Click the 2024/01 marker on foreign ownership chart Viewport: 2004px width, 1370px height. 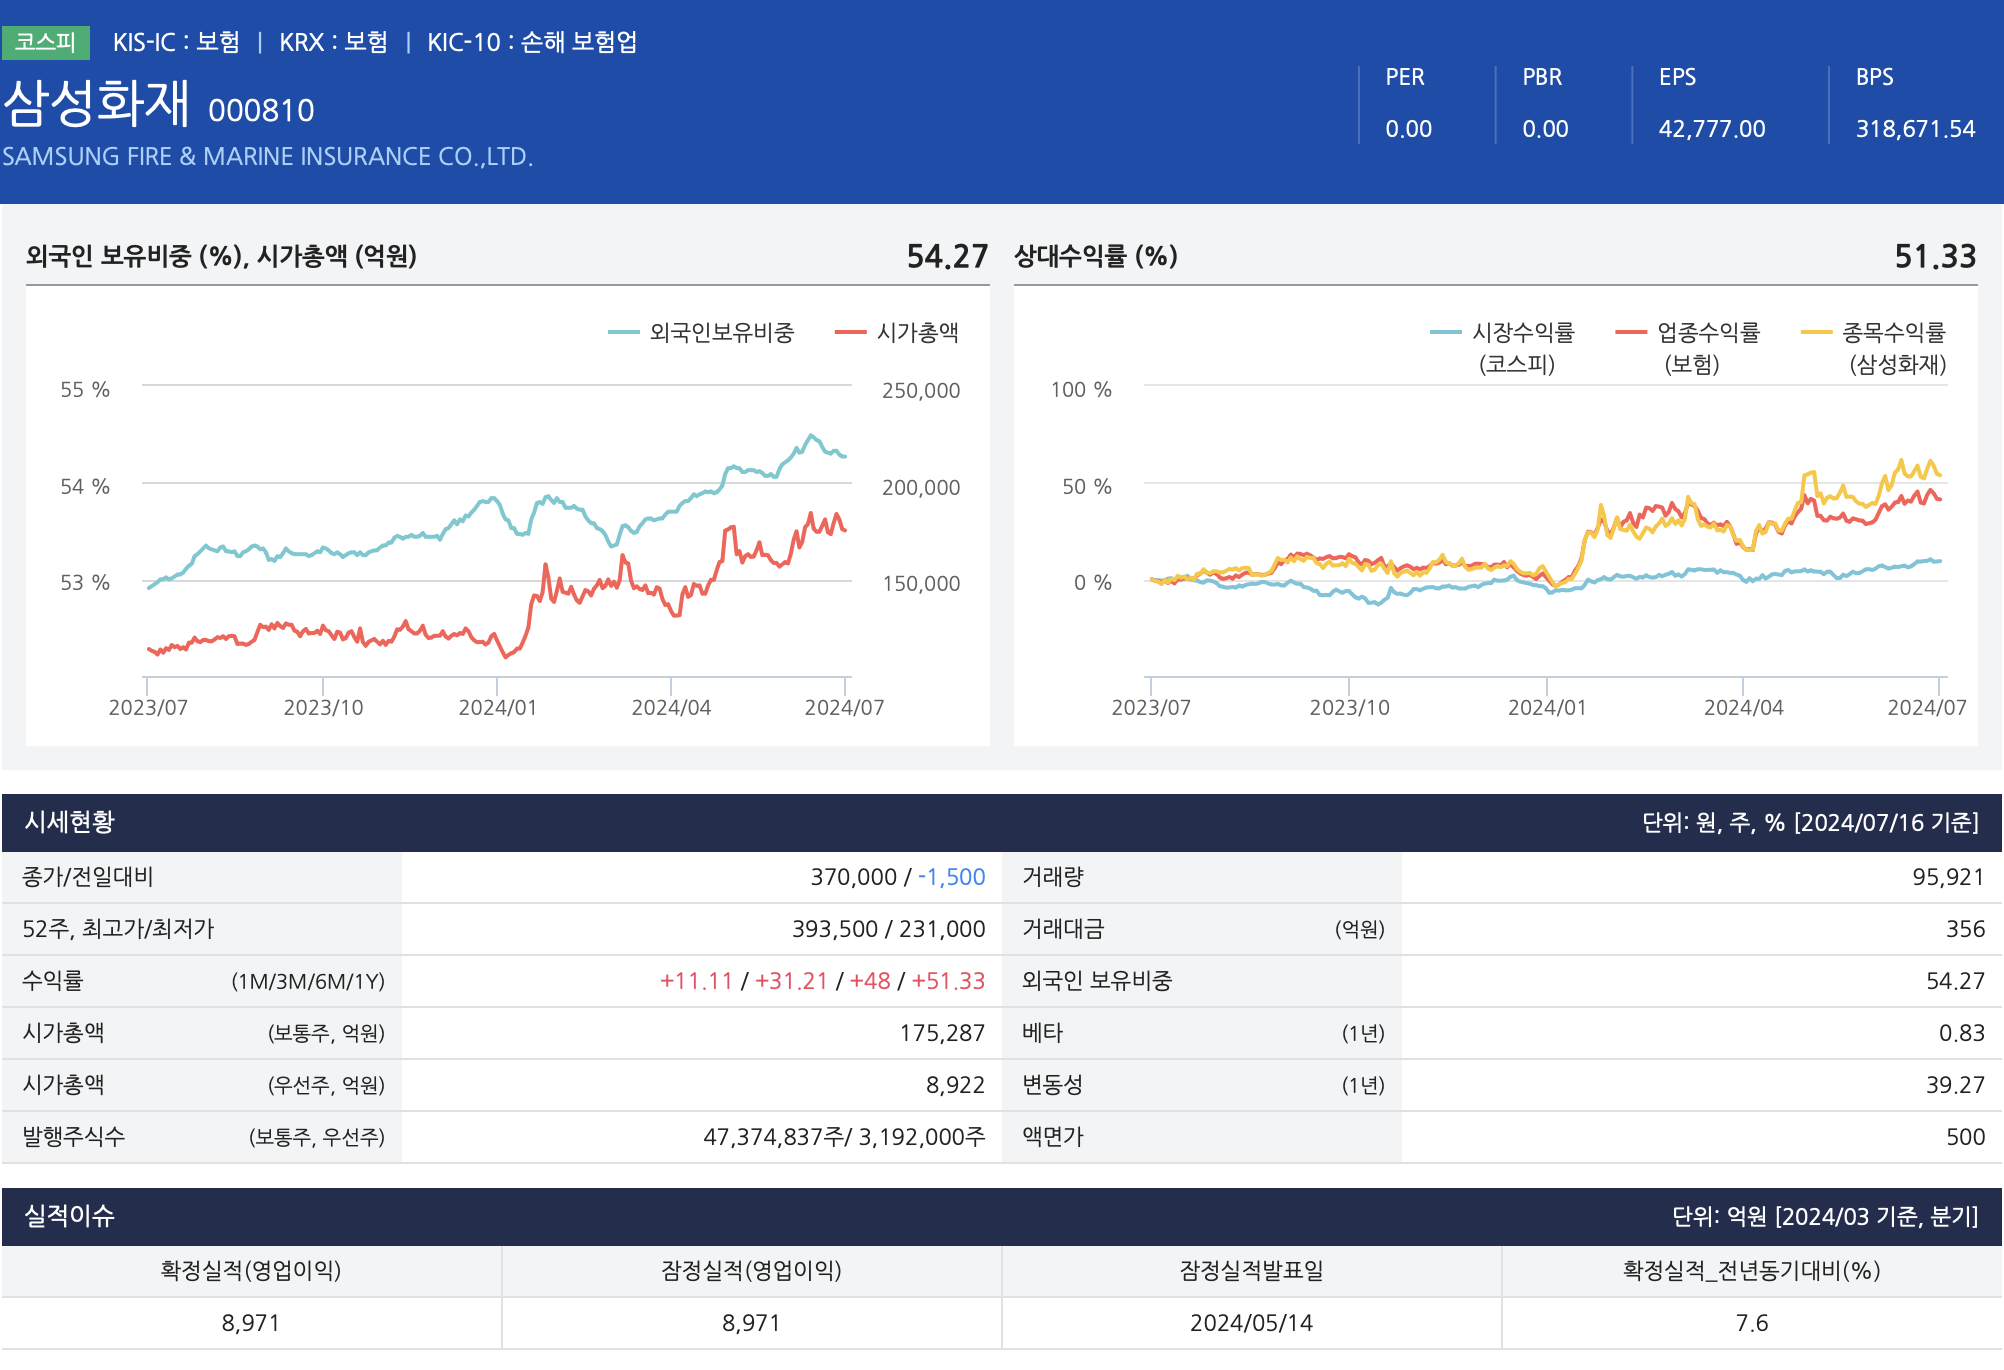coord(497,707)
